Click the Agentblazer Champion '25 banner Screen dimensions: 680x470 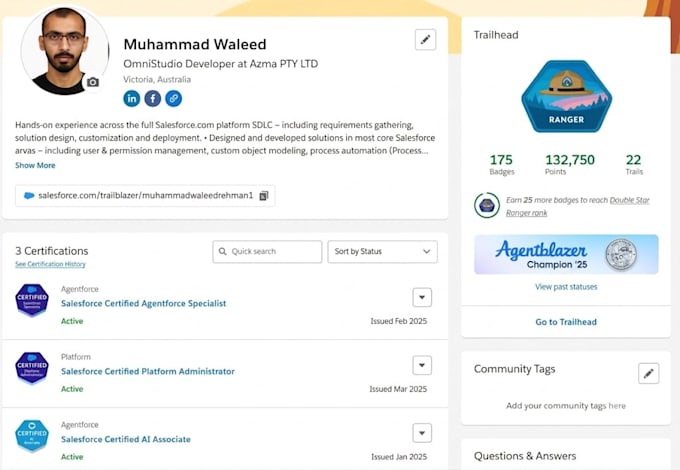coord(566,255)
